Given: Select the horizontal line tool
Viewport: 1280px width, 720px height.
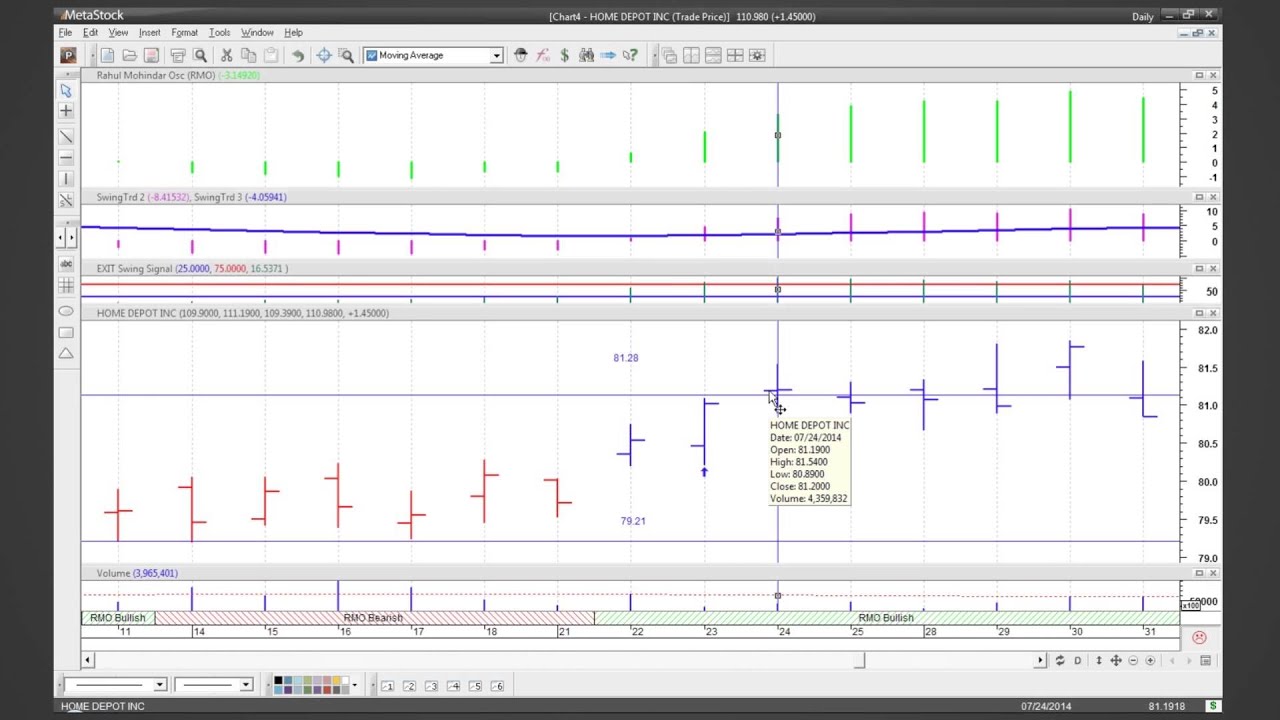Looking at the screenshot, I should point(66,158).
